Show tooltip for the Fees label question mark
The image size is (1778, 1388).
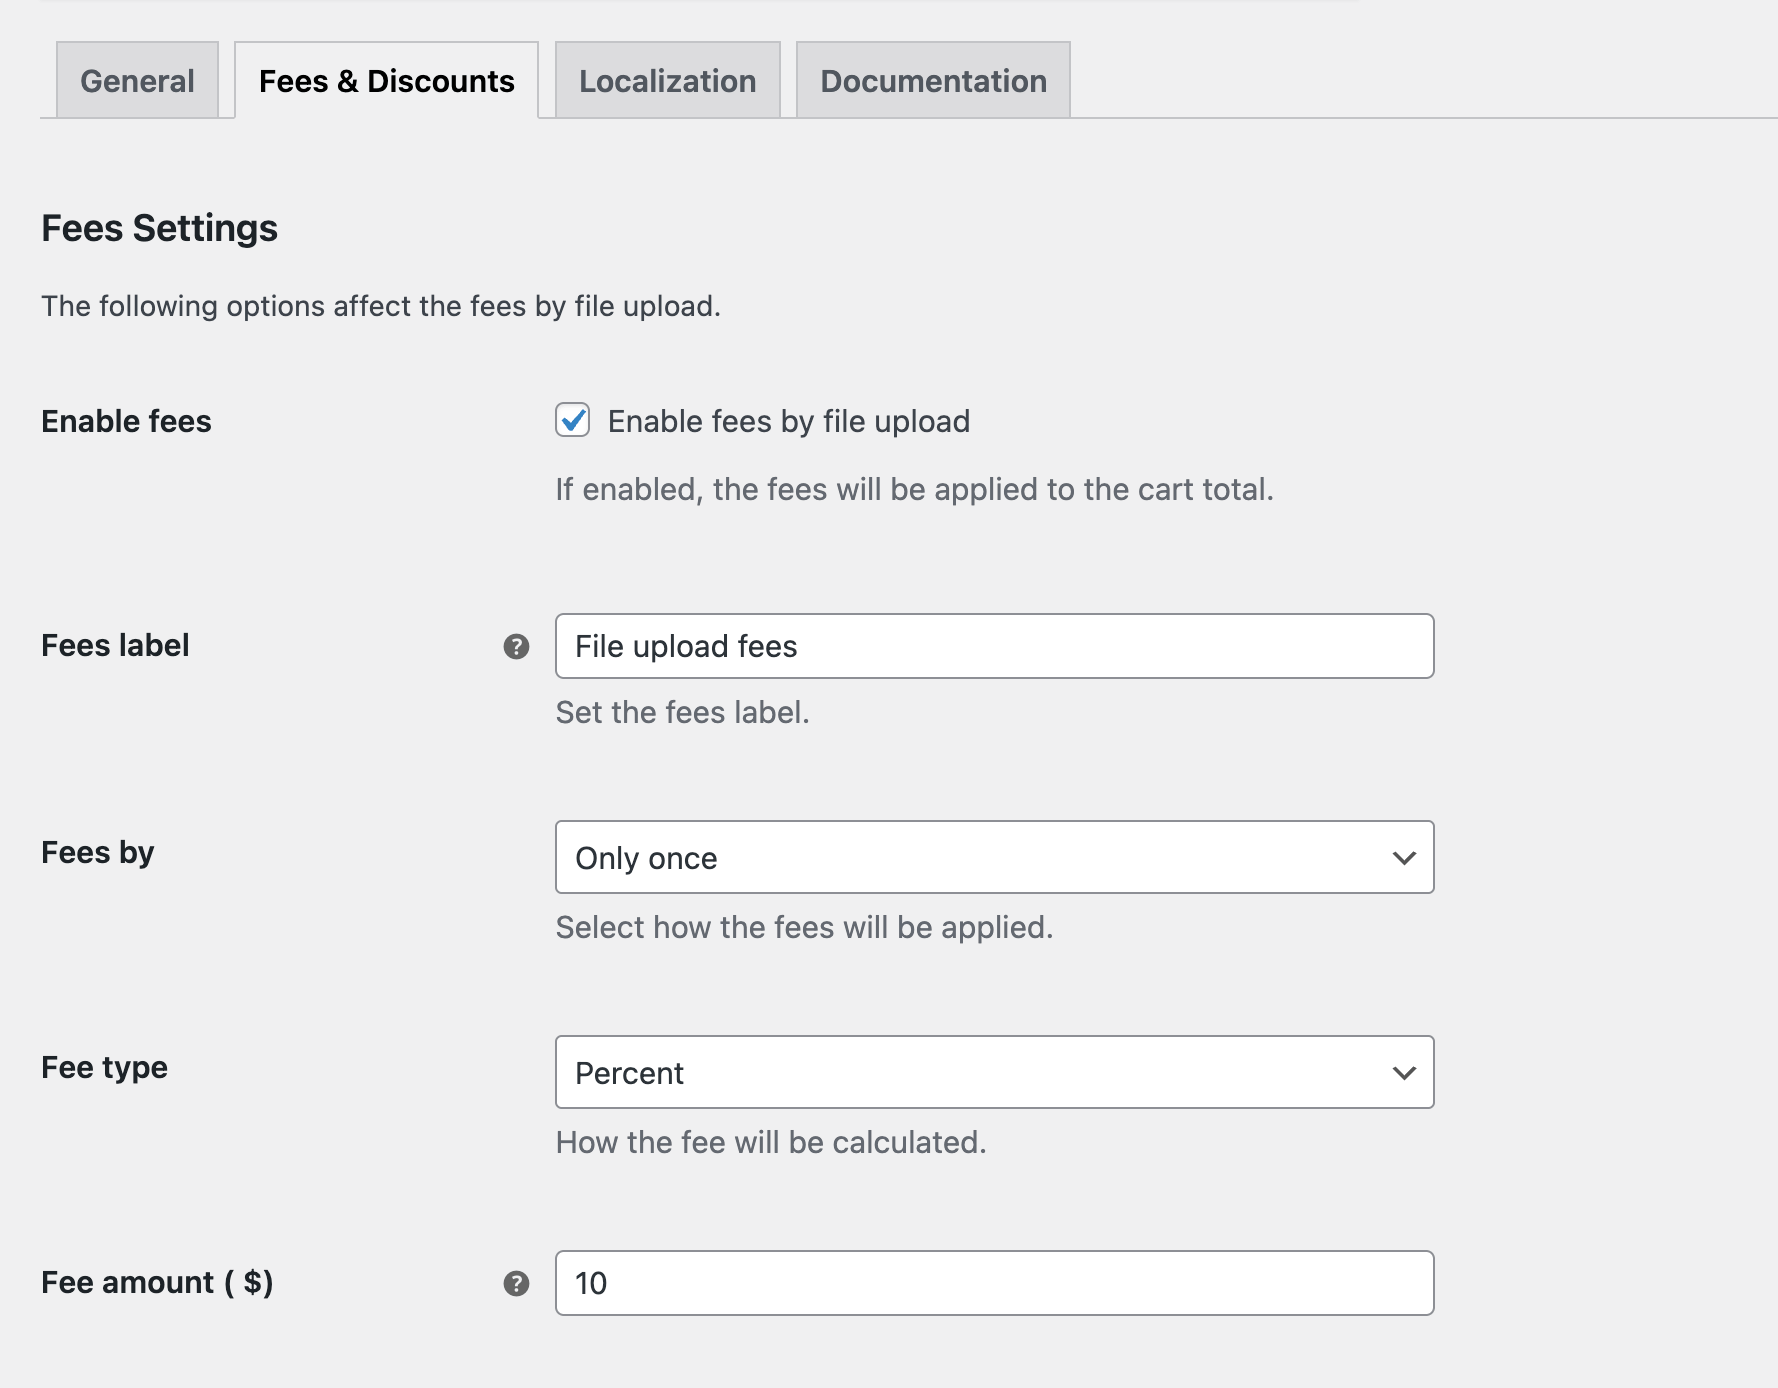click(515, 647)
